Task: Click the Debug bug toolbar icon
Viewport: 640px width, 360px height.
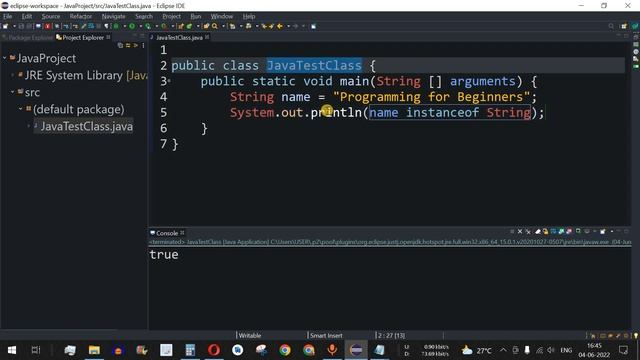Action: [x=116, y=26]
